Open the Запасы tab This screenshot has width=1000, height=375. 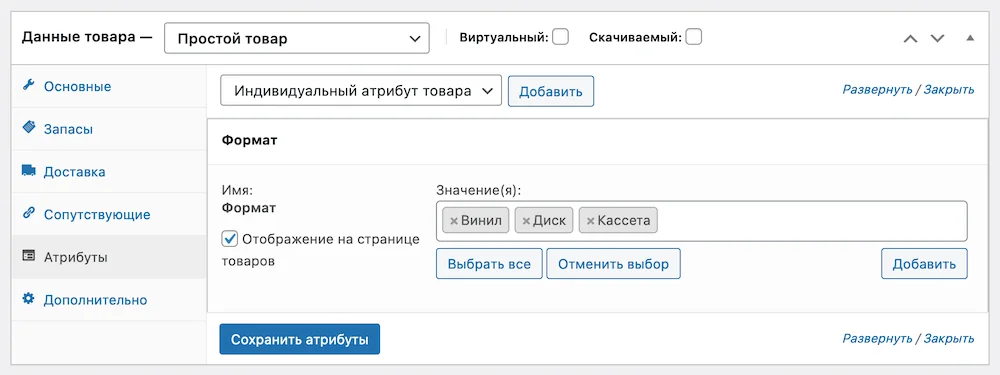[109, 129]
